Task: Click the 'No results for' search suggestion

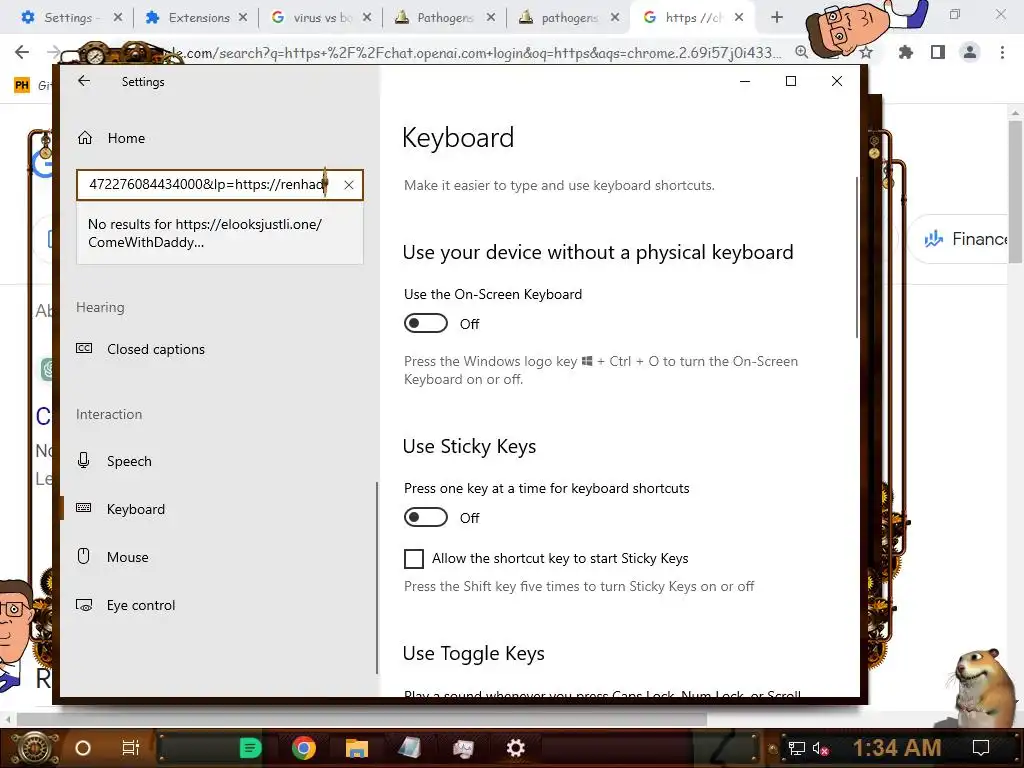Action: 219,233
